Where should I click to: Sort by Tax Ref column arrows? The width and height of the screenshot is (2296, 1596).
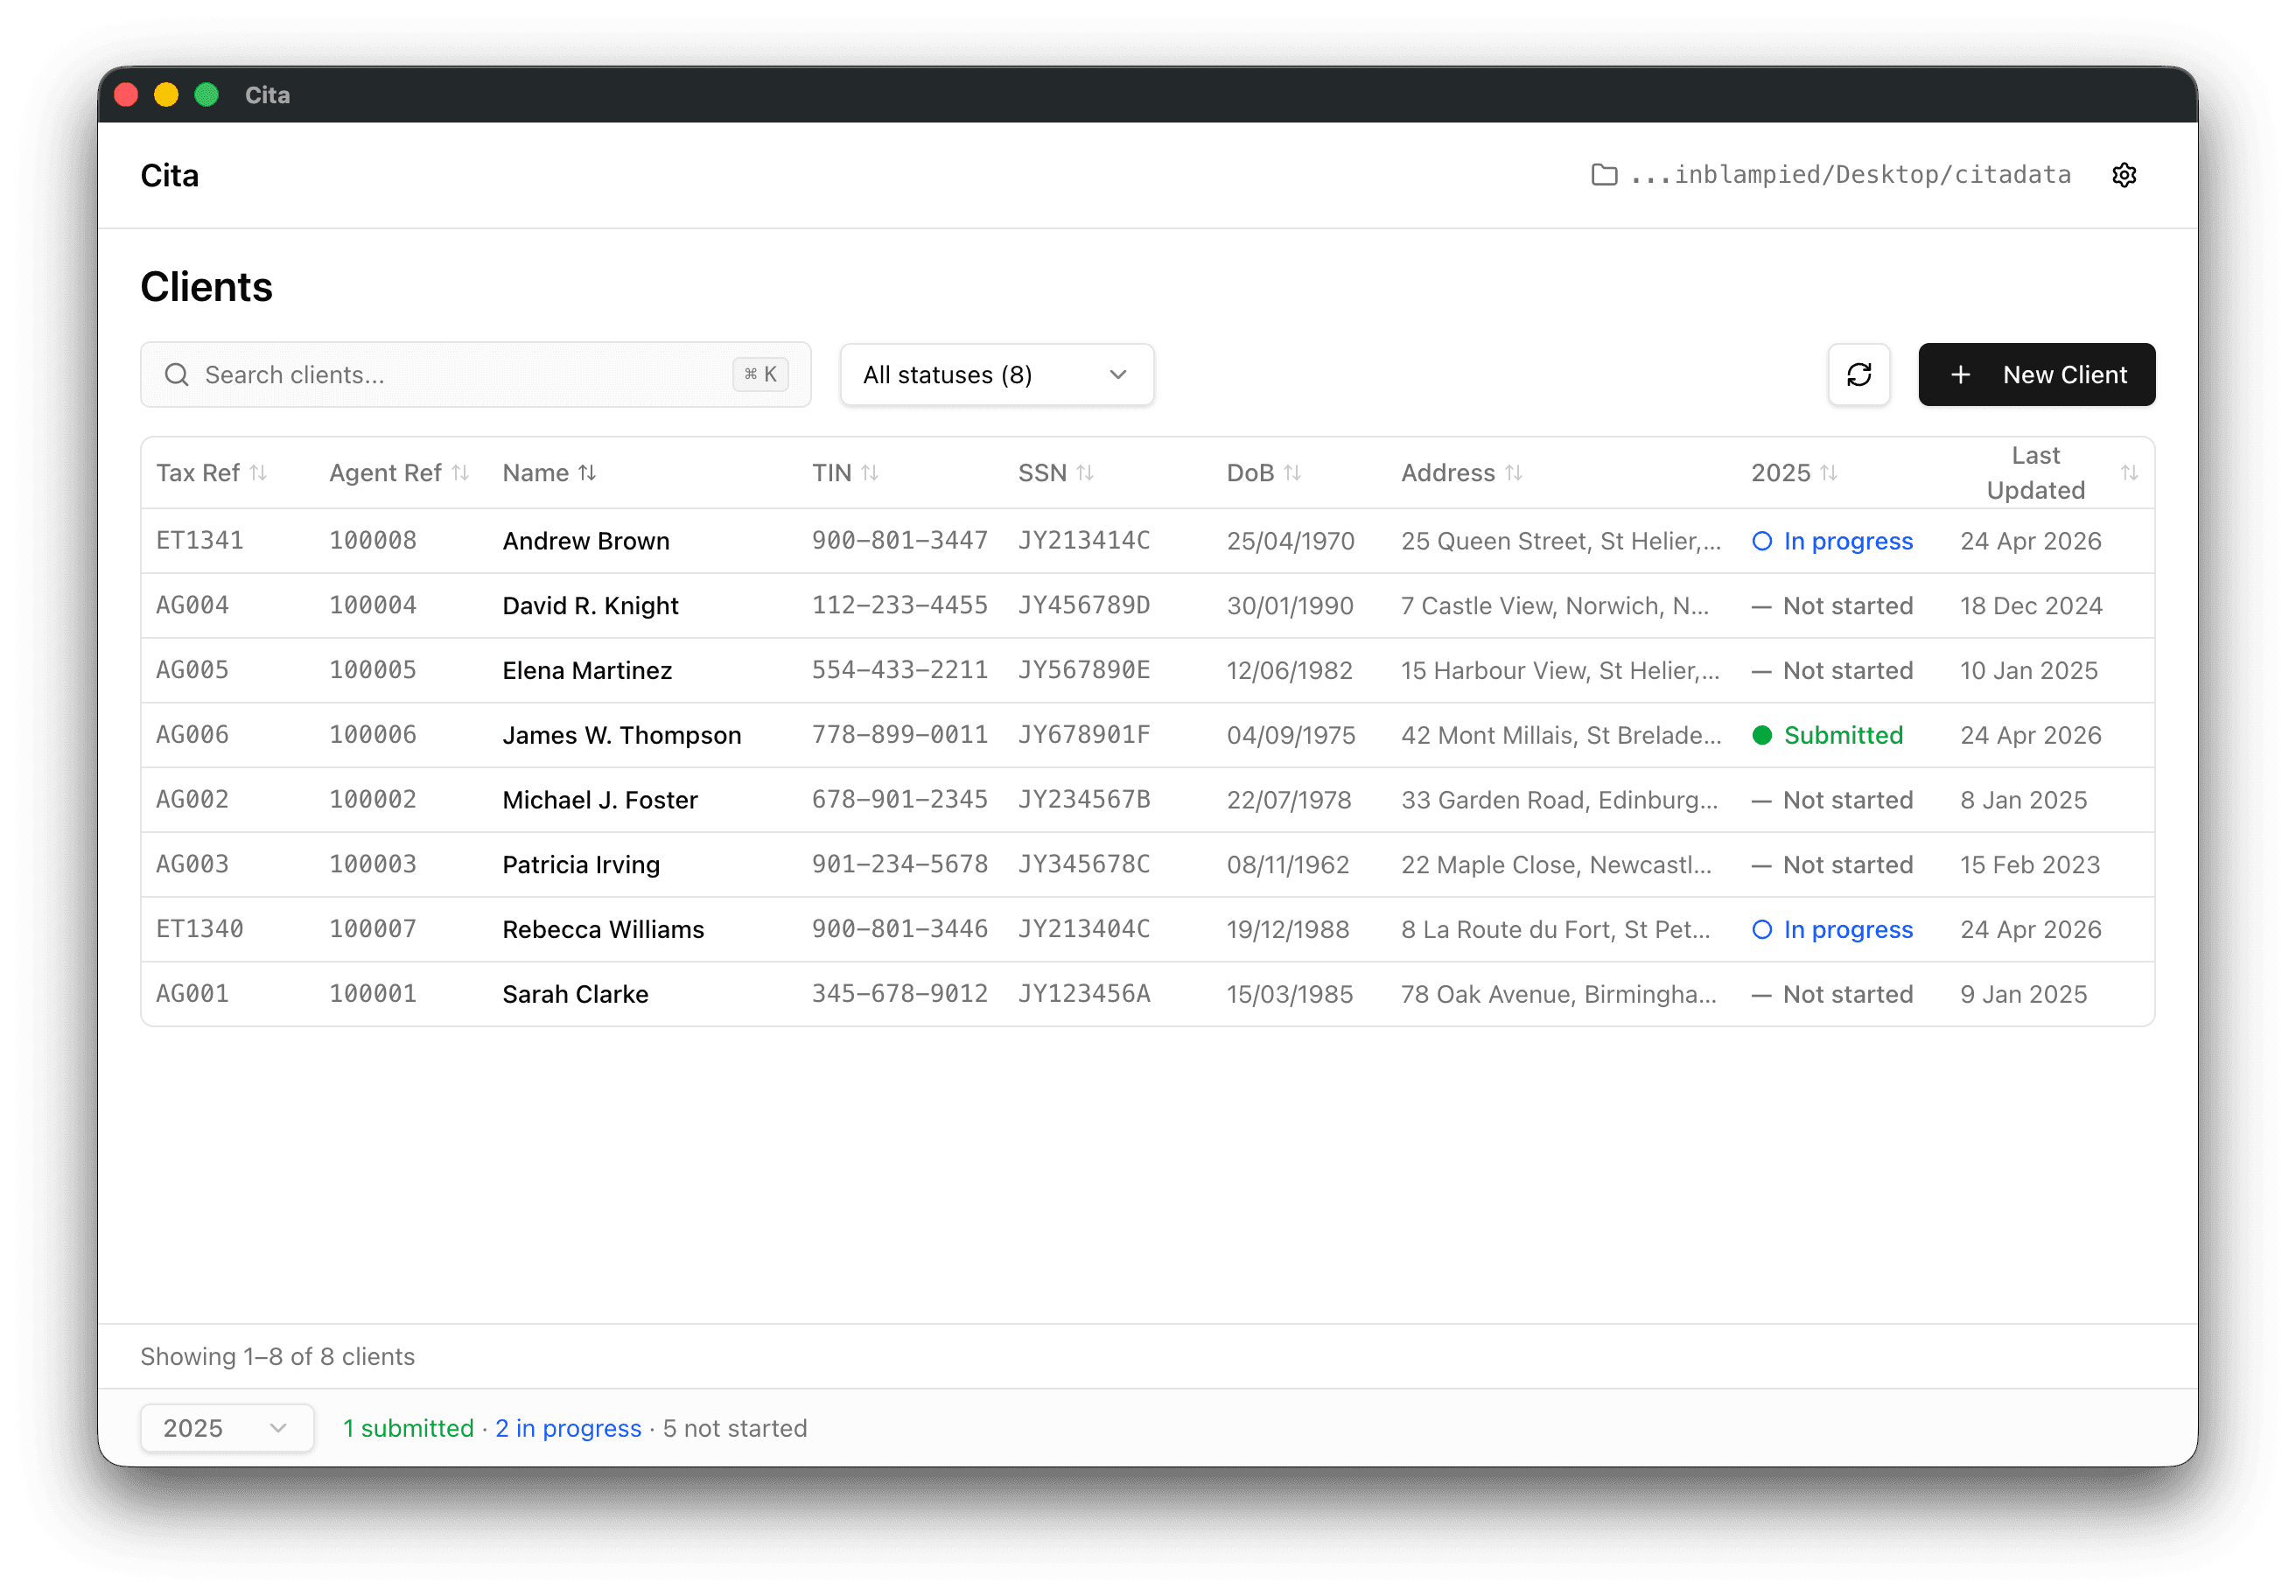259,473
